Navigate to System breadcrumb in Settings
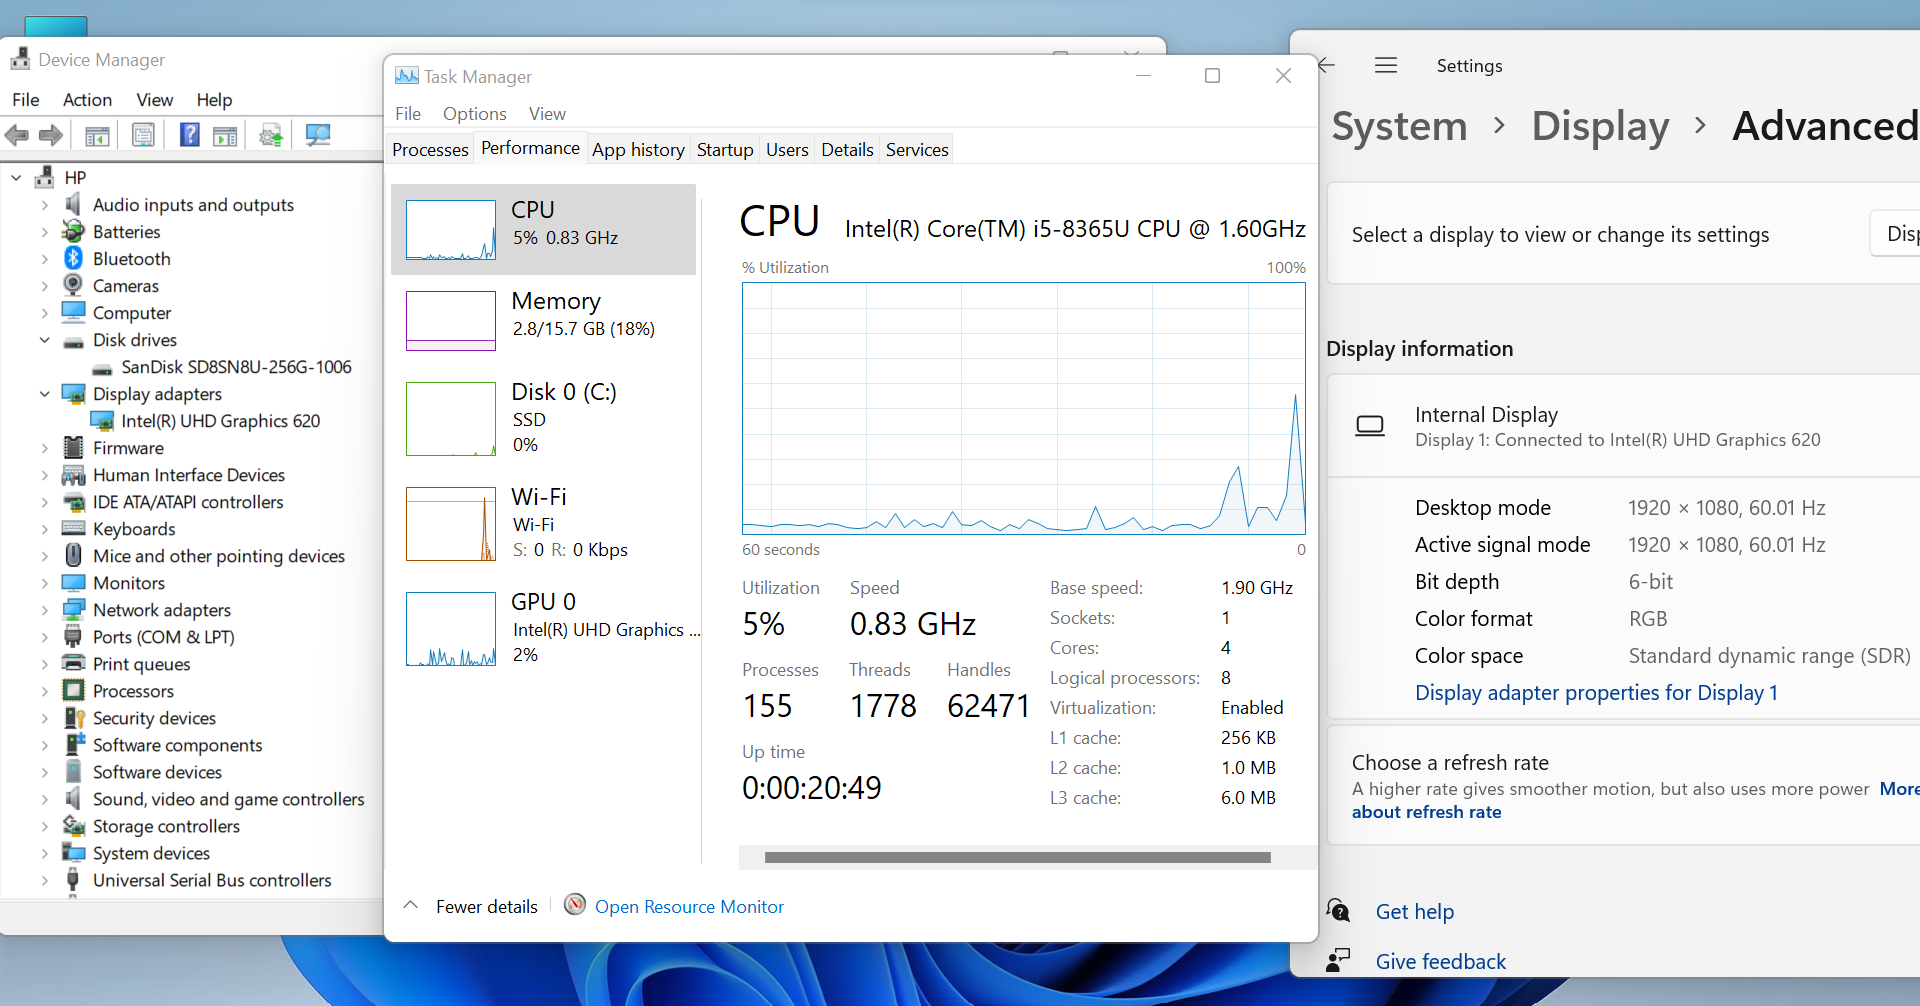1920x1006 pixels. click(x=1400, y=126)
